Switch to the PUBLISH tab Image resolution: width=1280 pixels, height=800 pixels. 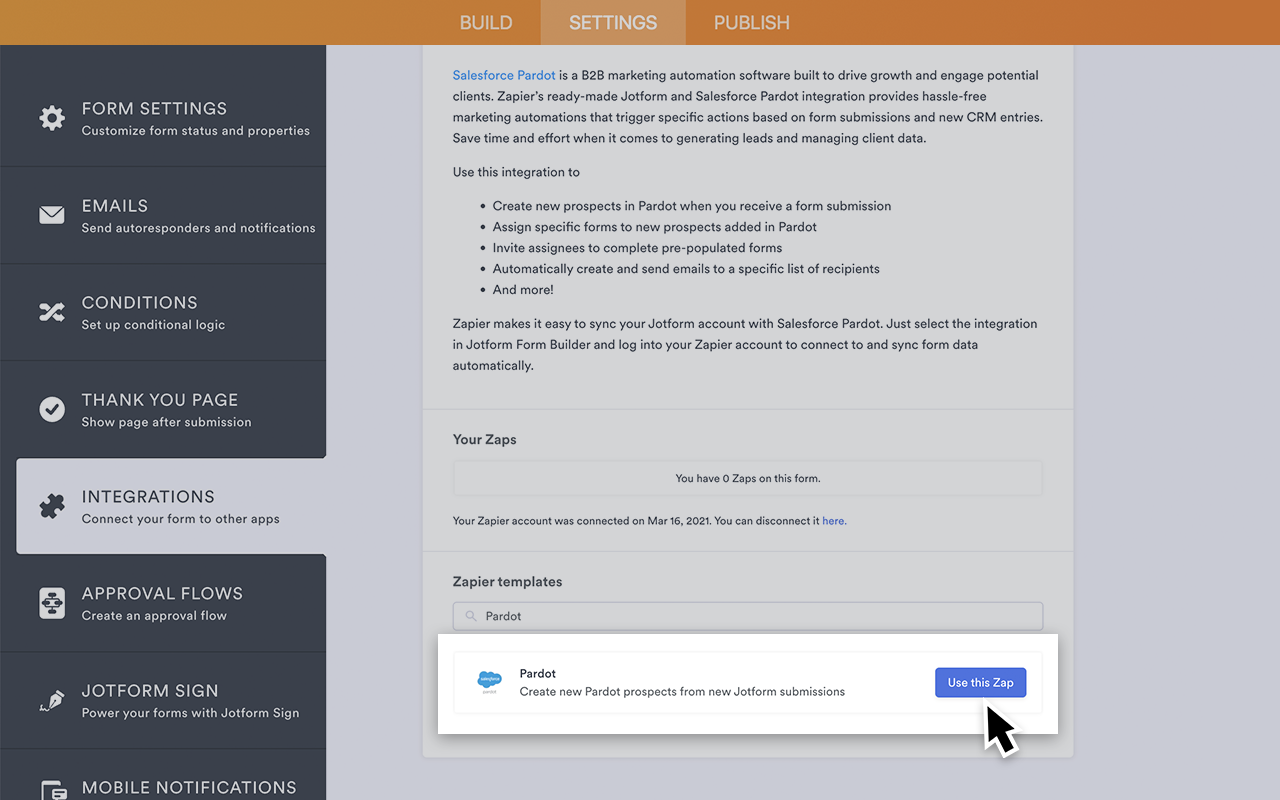click(x=751, y=22)
